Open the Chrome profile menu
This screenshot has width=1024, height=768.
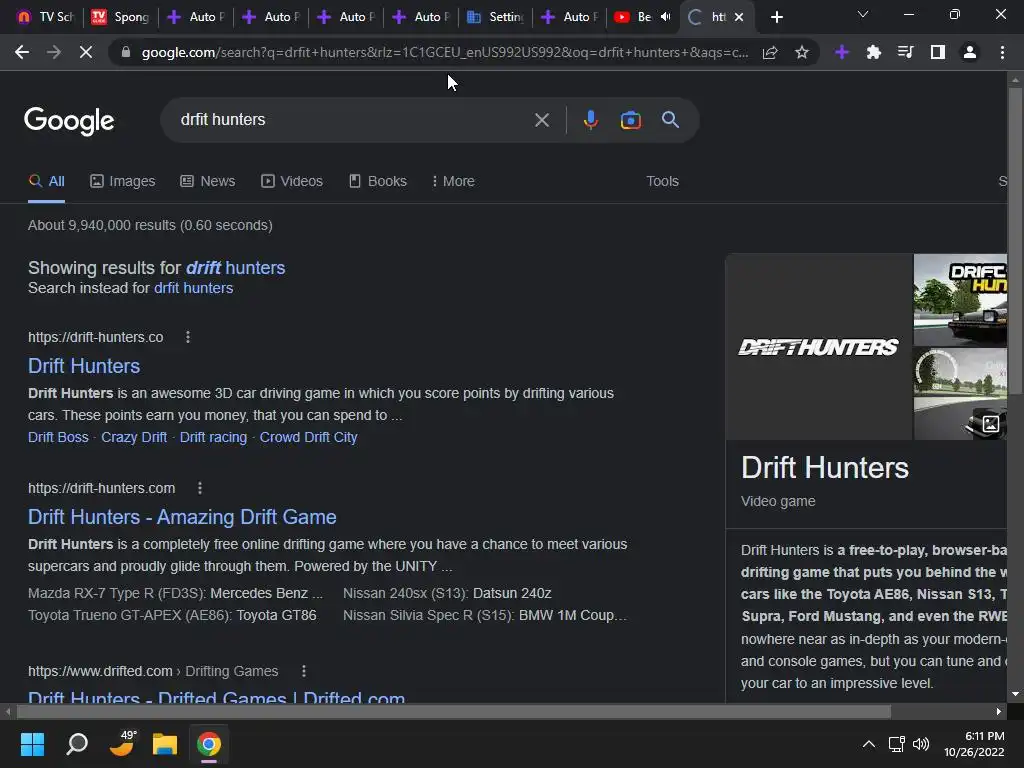click(x=970, y=52)
